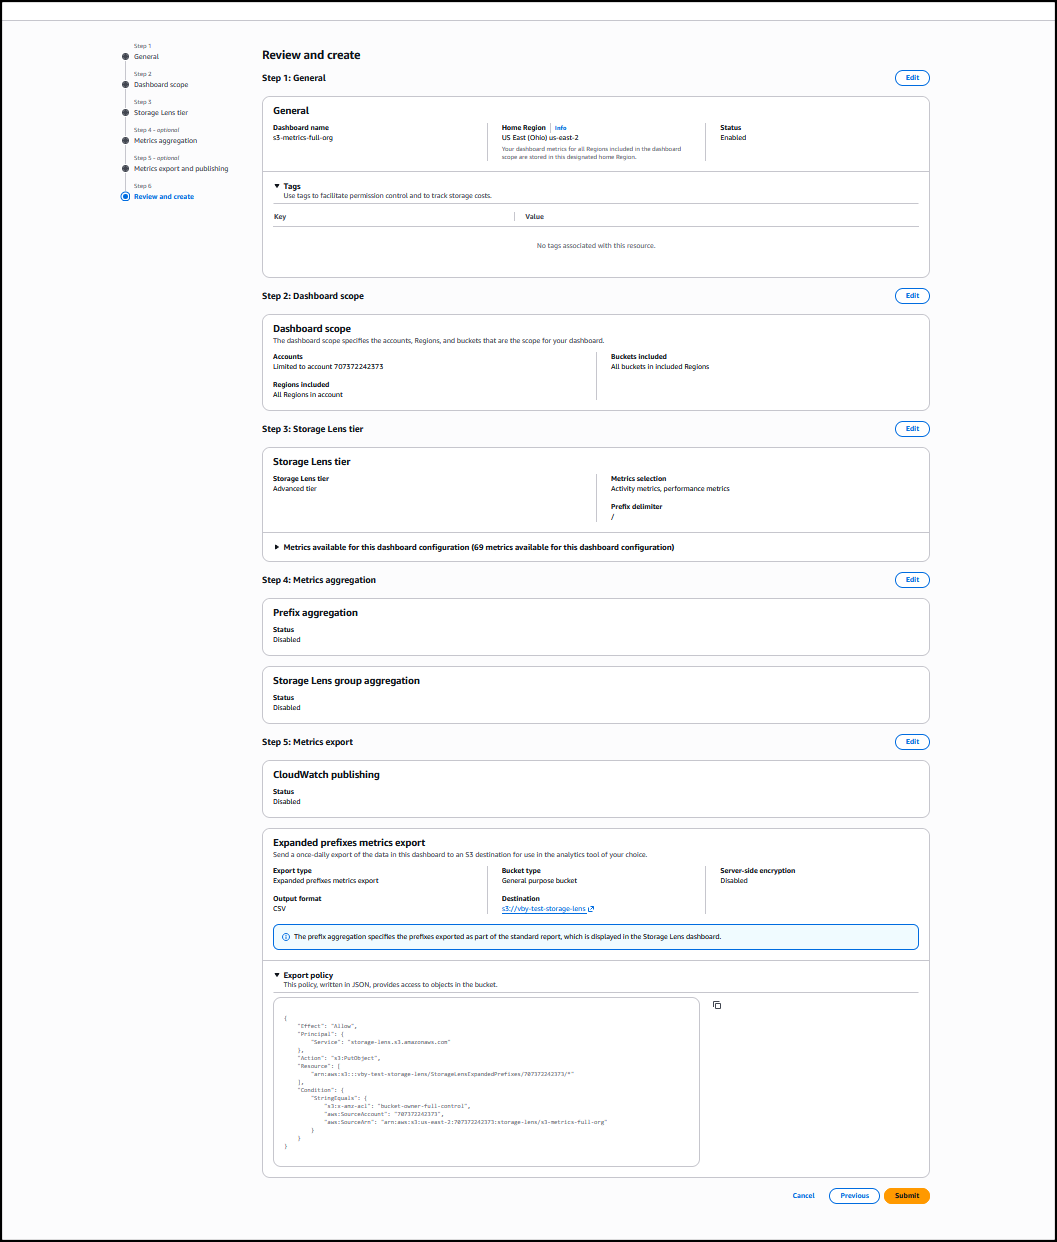Expand metrics available for this dashboard configuration
This screenshot has height=1242, width=1057.
pyautogui.click(x=278, y=547)
